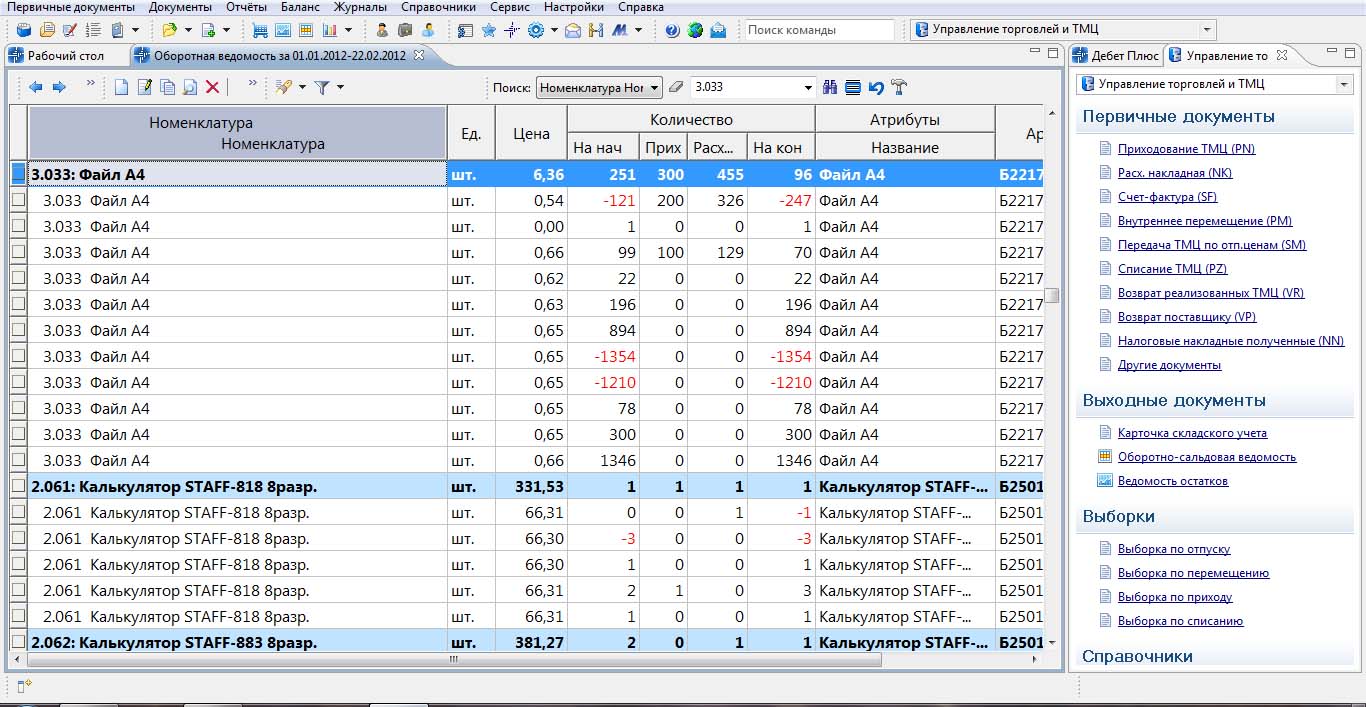Screen dimensions: 1366x707
Task: Click the funnel filter icon
Action: coord(322,87)
